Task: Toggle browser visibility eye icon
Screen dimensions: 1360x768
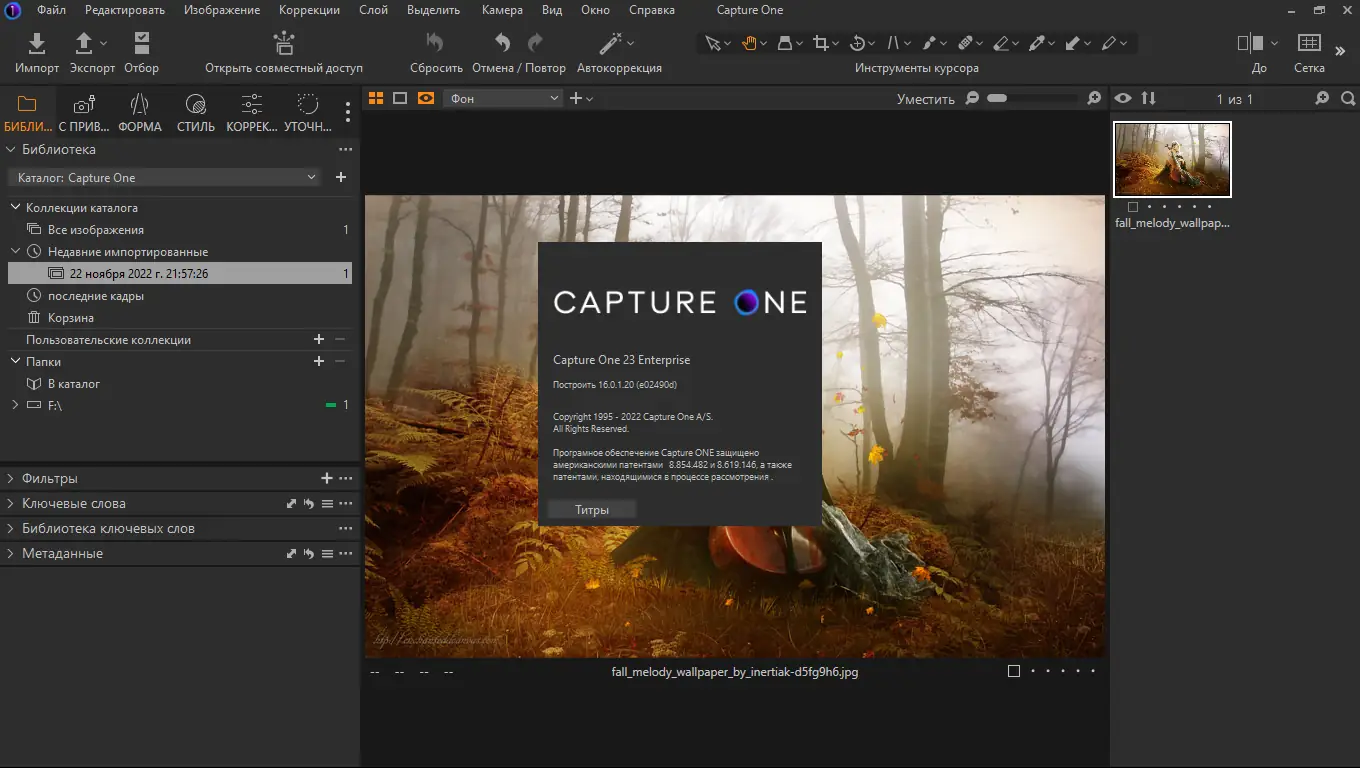Action: click(x=1124, y=98)
